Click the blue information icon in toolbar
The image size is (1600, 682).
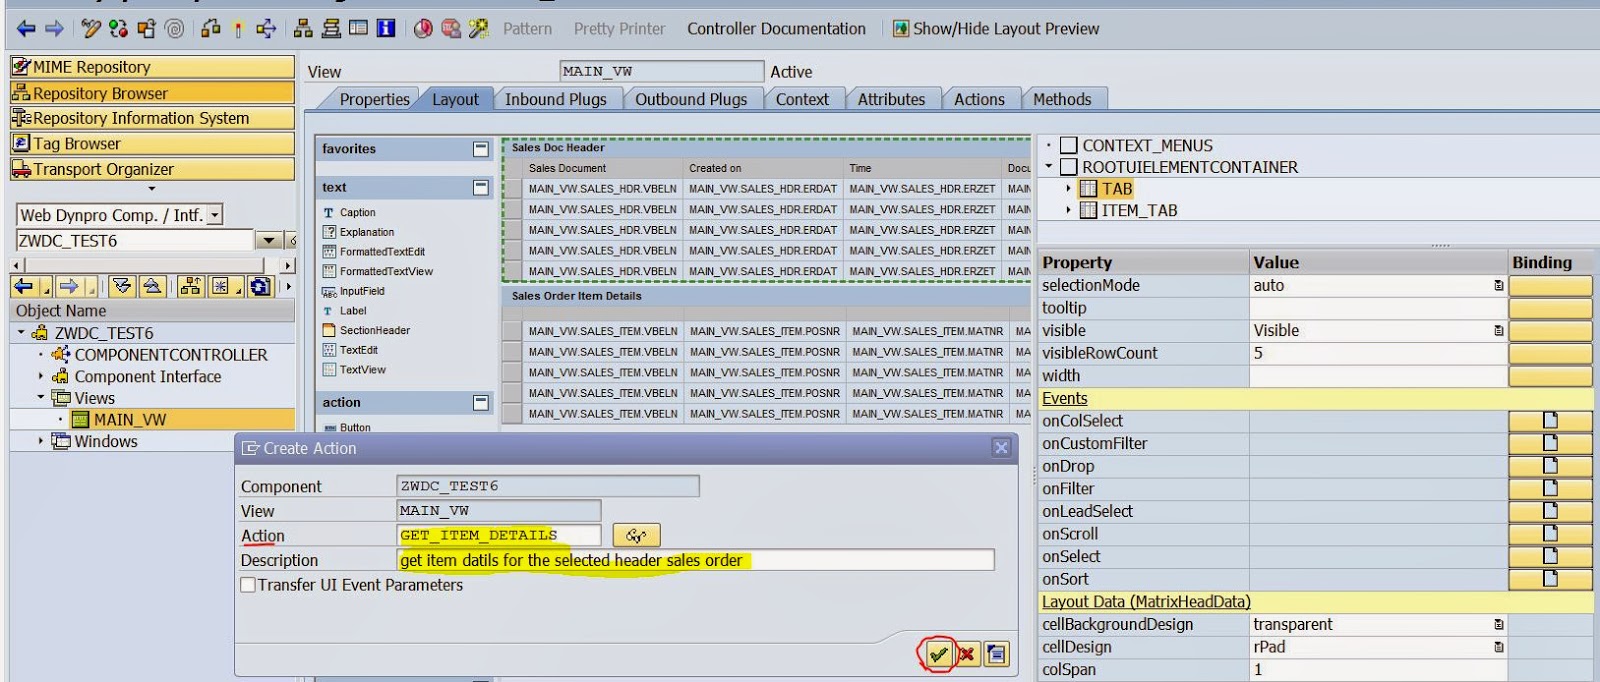point(385,29)
